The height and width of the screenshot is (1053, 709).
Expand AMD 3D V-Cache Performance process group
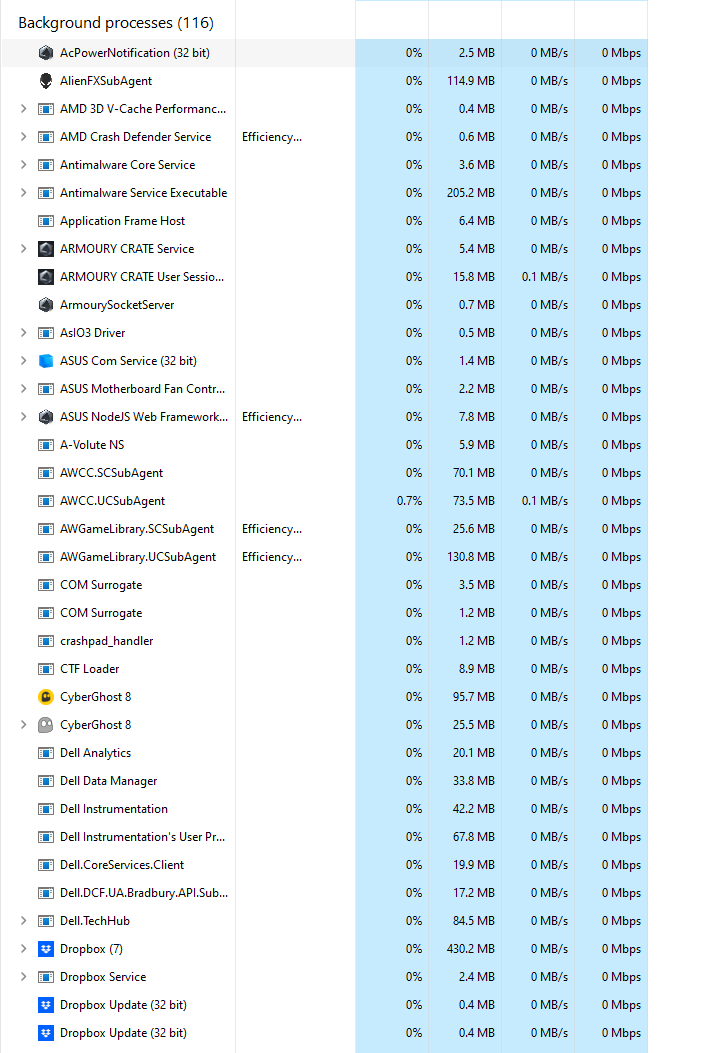click(23, 109)
